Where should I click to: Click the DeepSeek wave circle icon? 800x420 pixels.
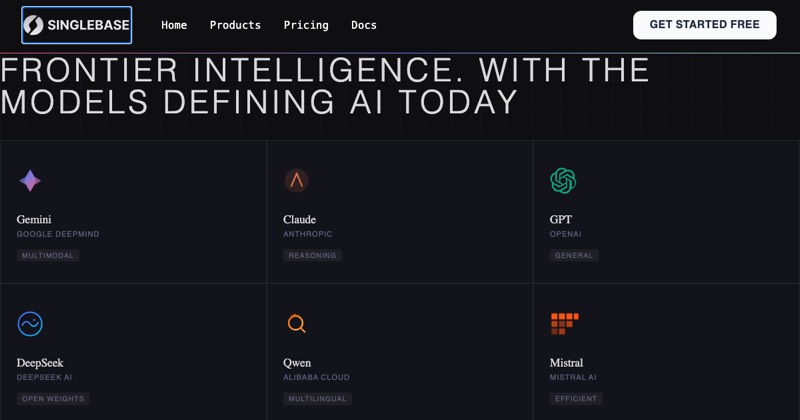(x=30, y=324)
